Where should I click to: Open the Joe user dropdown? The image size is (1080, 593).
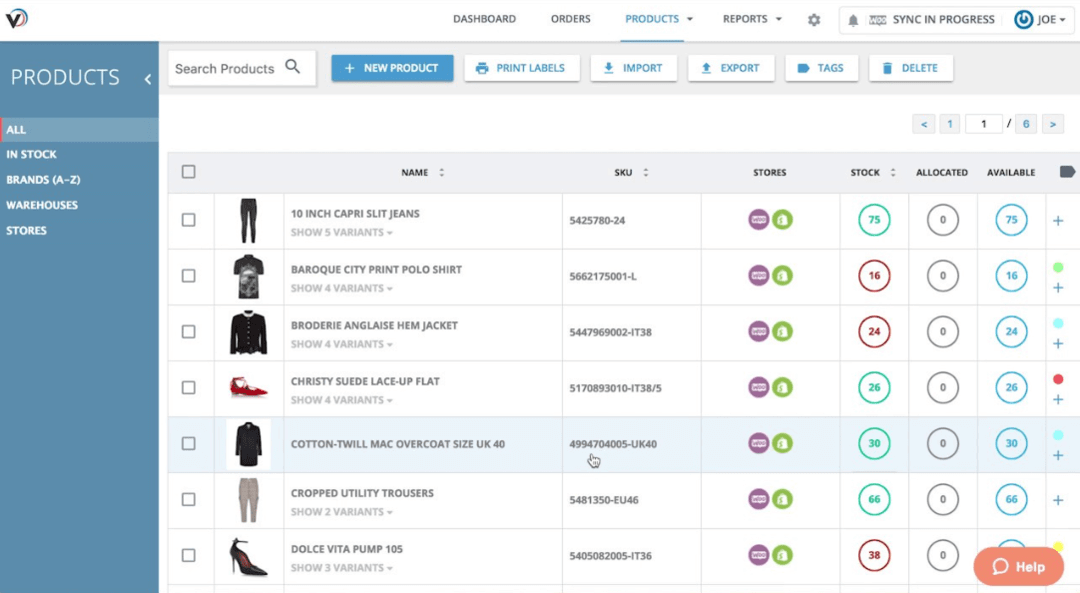click(x=1041, y=19)
